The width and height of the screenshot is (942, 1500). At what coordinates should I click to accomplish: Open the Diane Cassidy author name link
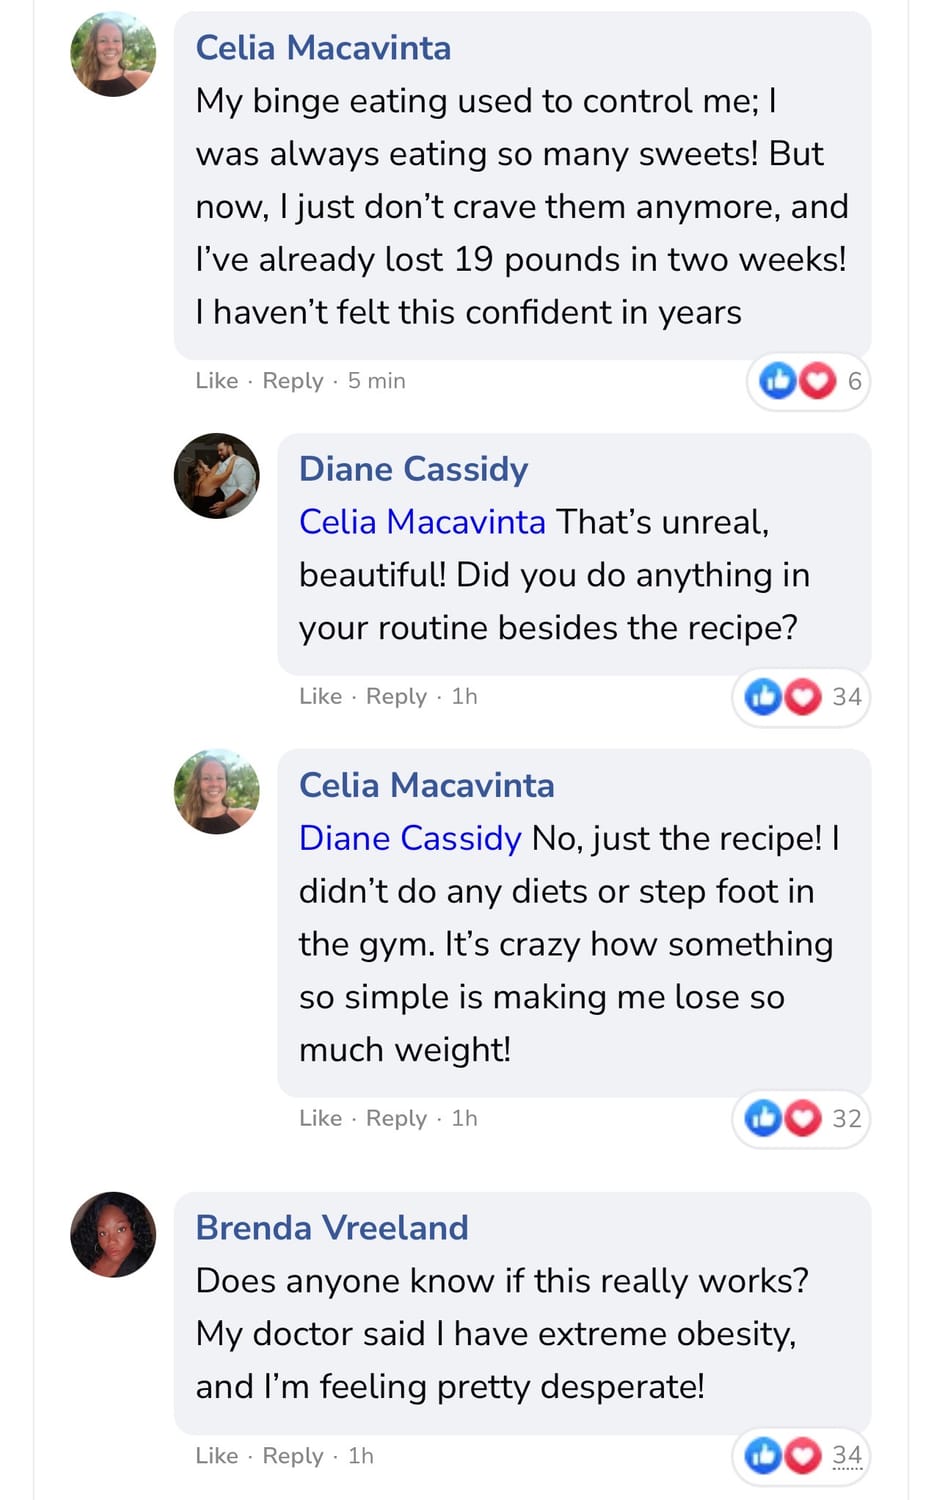click(x=413, y=469)
